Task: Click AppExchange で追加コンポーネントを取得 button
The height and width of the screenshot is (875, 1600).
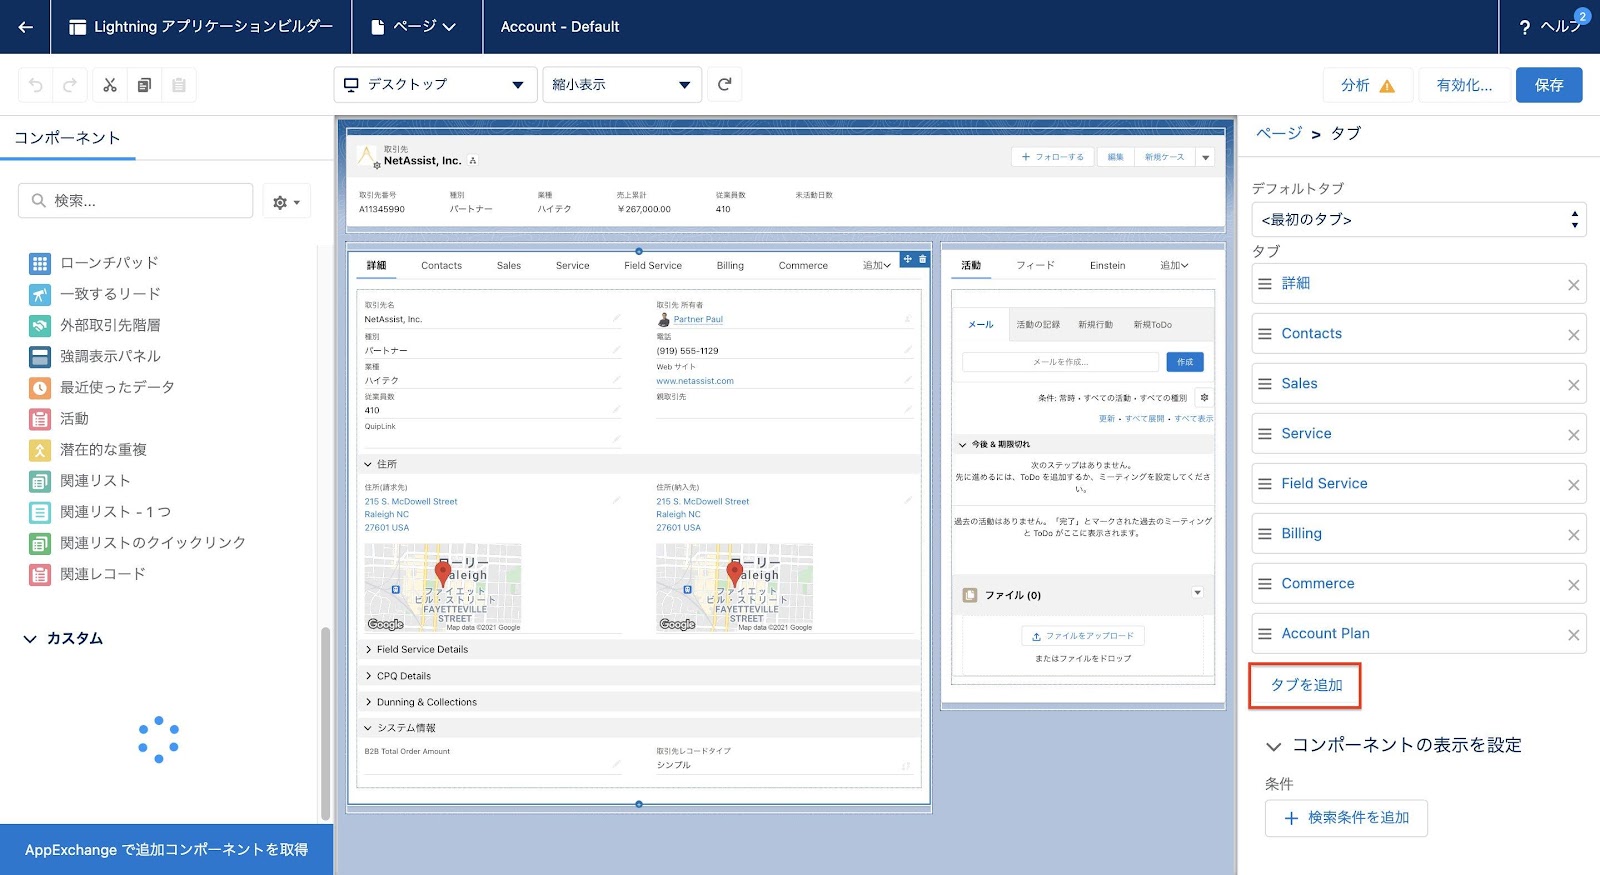Action: pyautogui.click(x=166, y=850)
